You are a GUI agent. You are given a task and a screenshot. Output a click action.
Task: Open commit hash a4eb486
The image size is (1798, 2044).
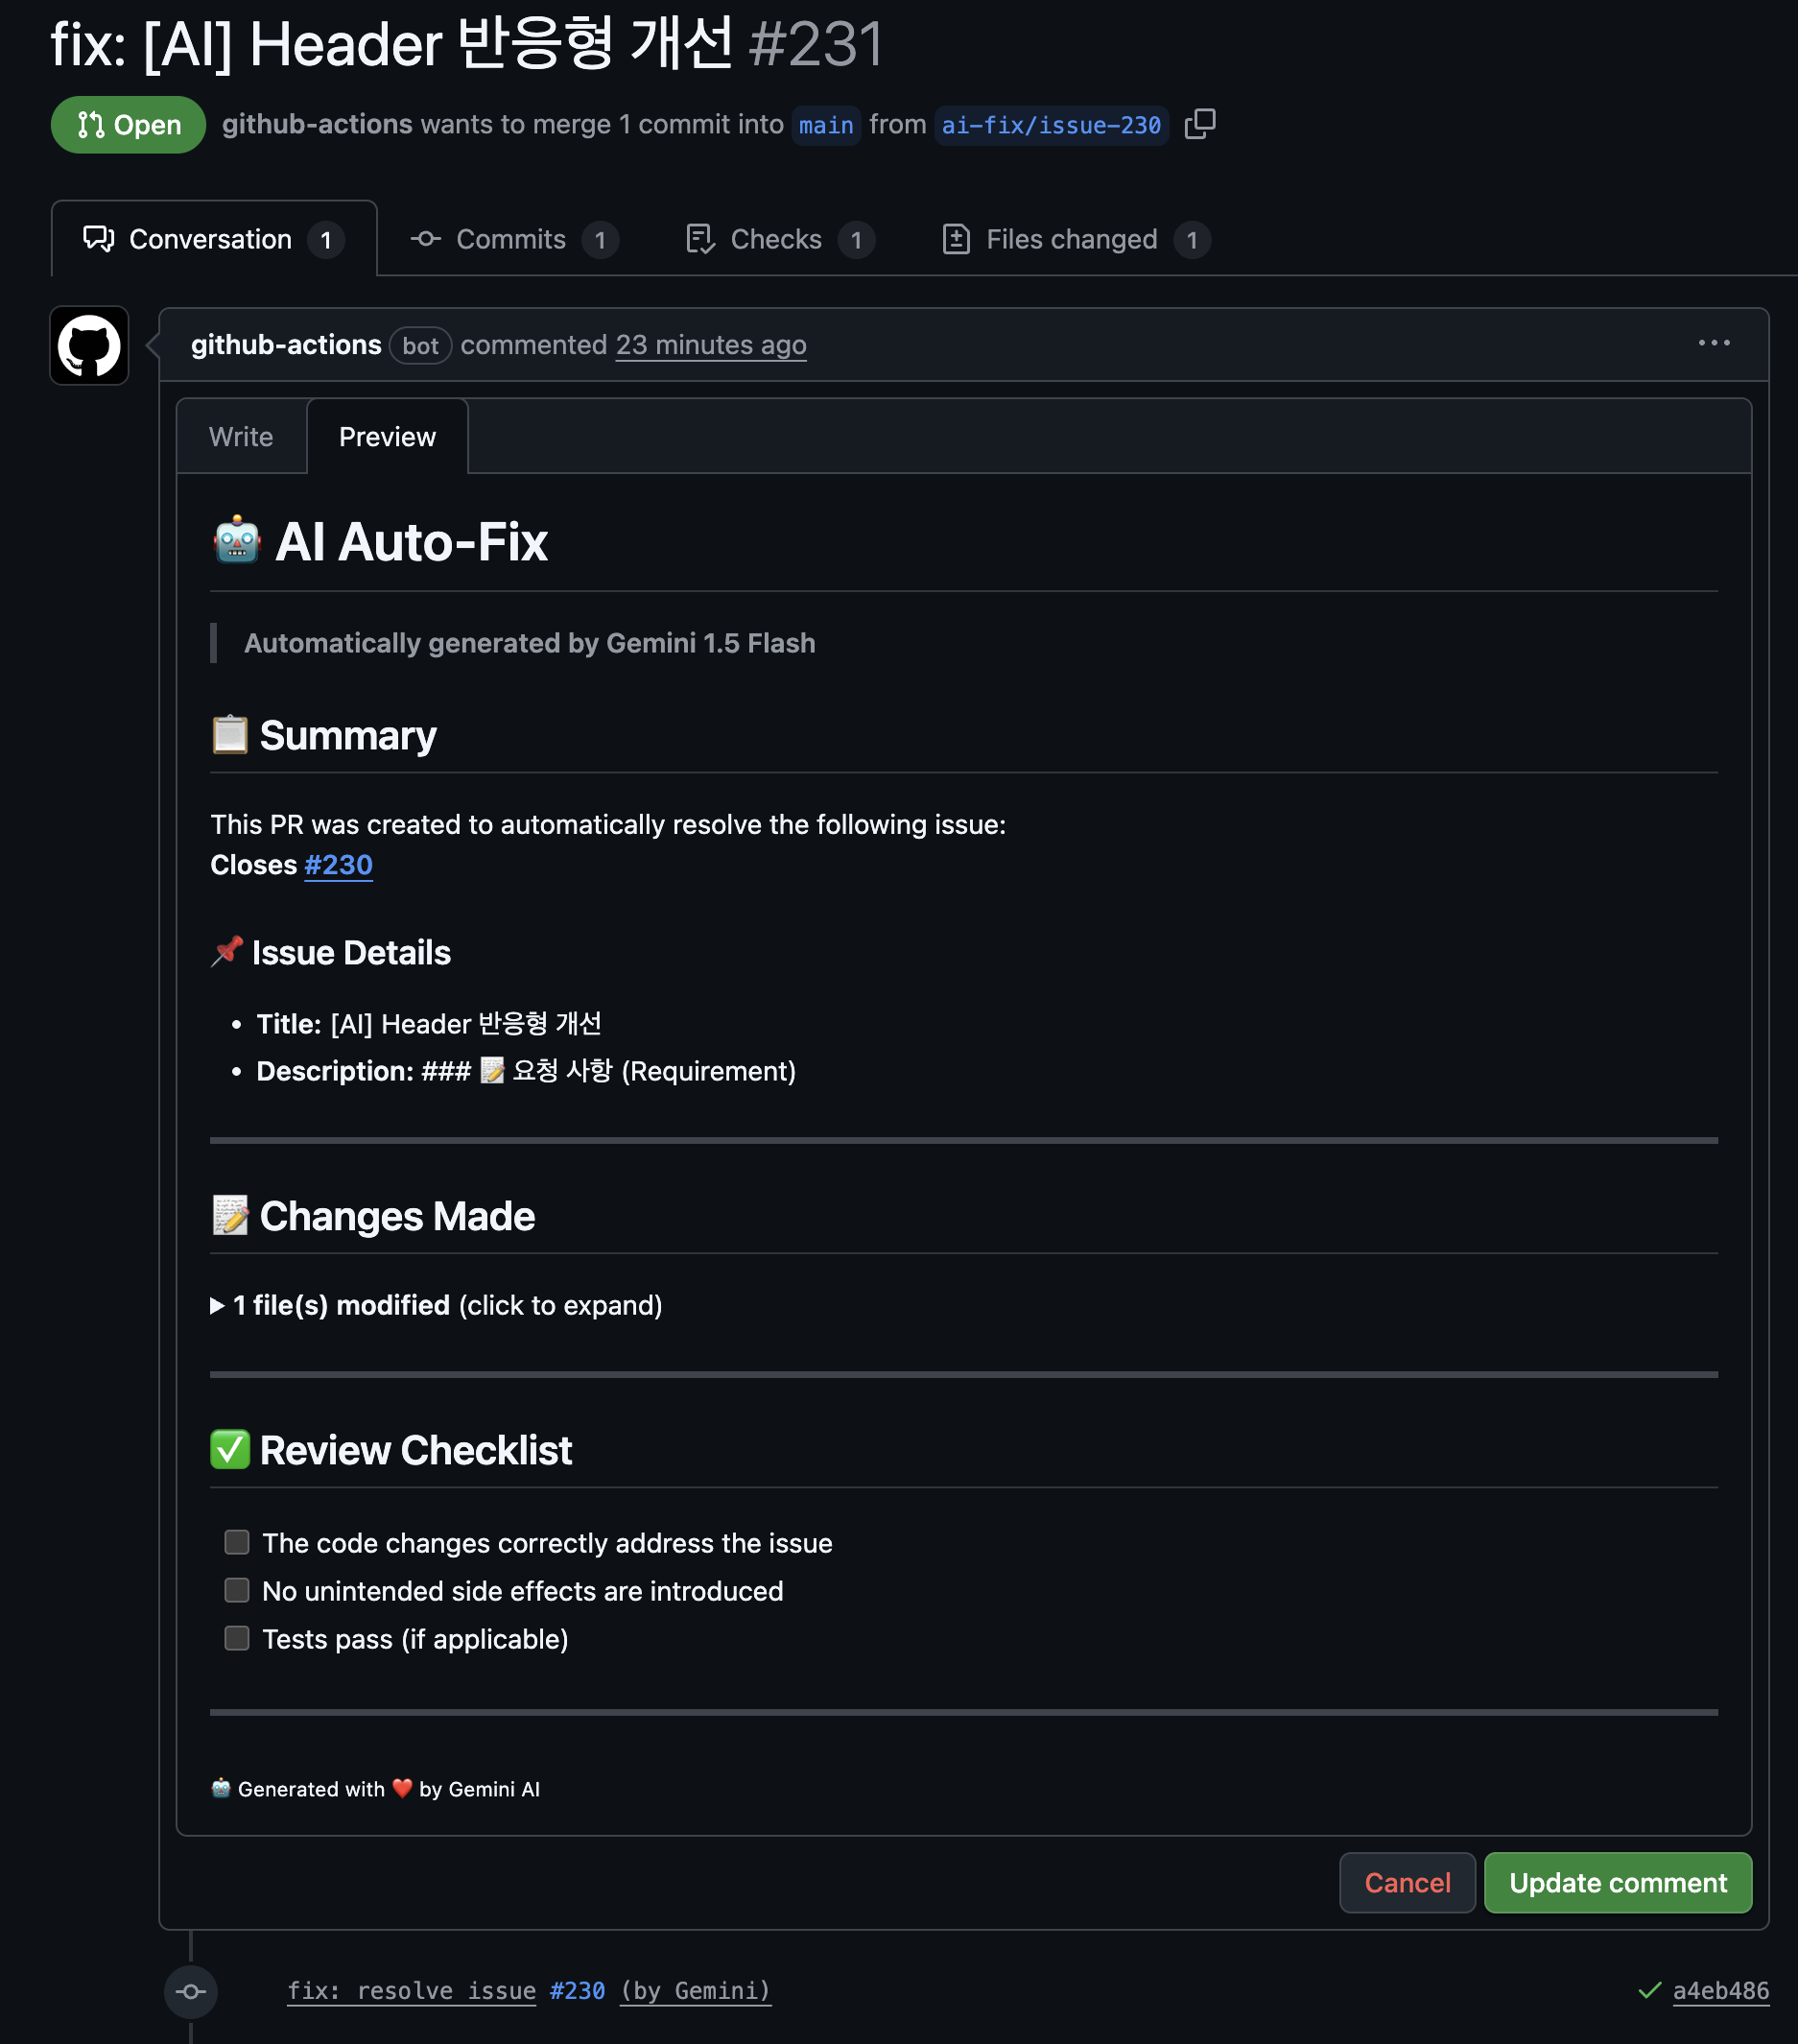[1720, 1990]
